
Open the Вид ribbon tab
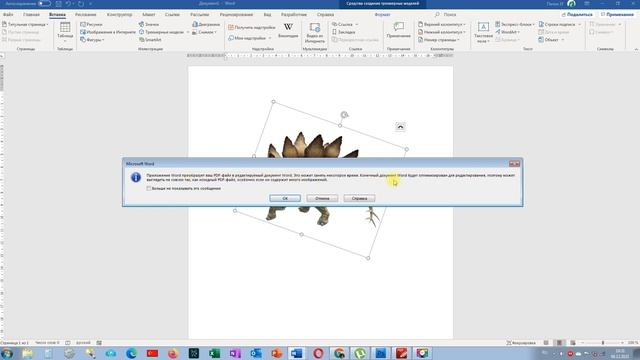click(x=267, y=15)
